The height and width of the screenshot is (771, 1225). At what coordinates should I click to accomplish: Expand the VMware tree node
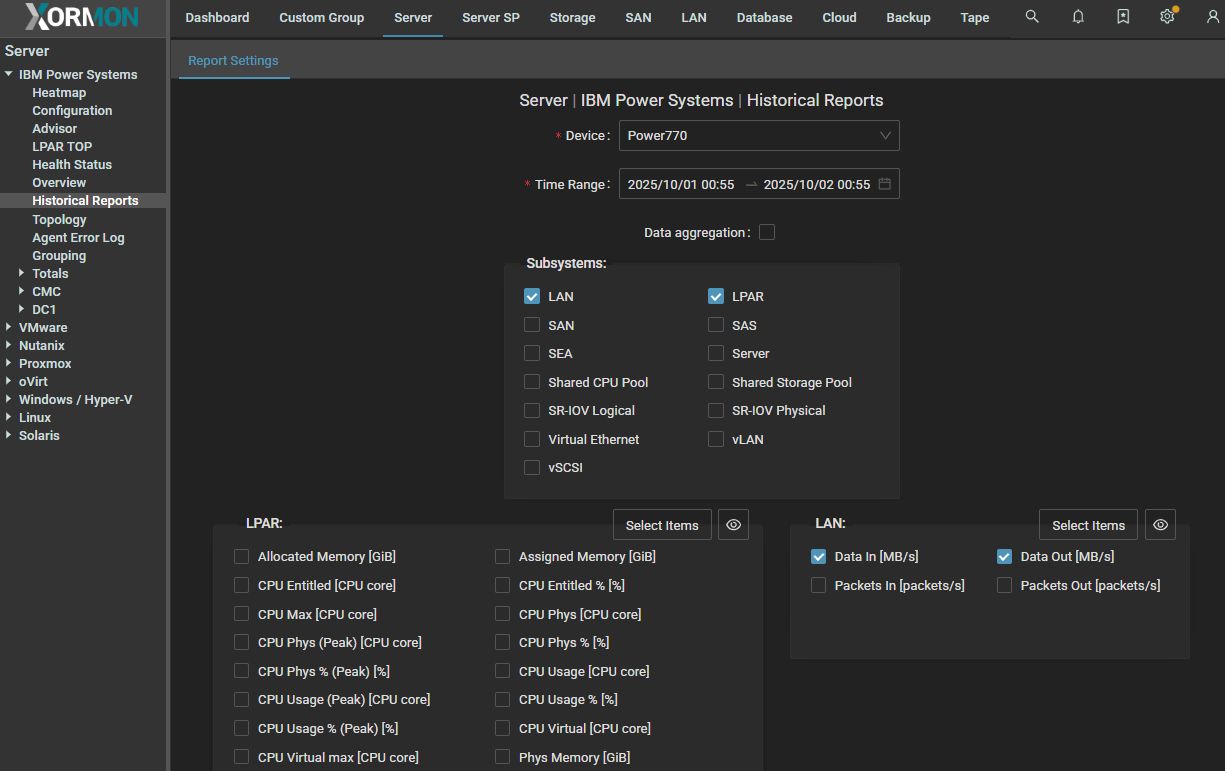click(9, 328)
